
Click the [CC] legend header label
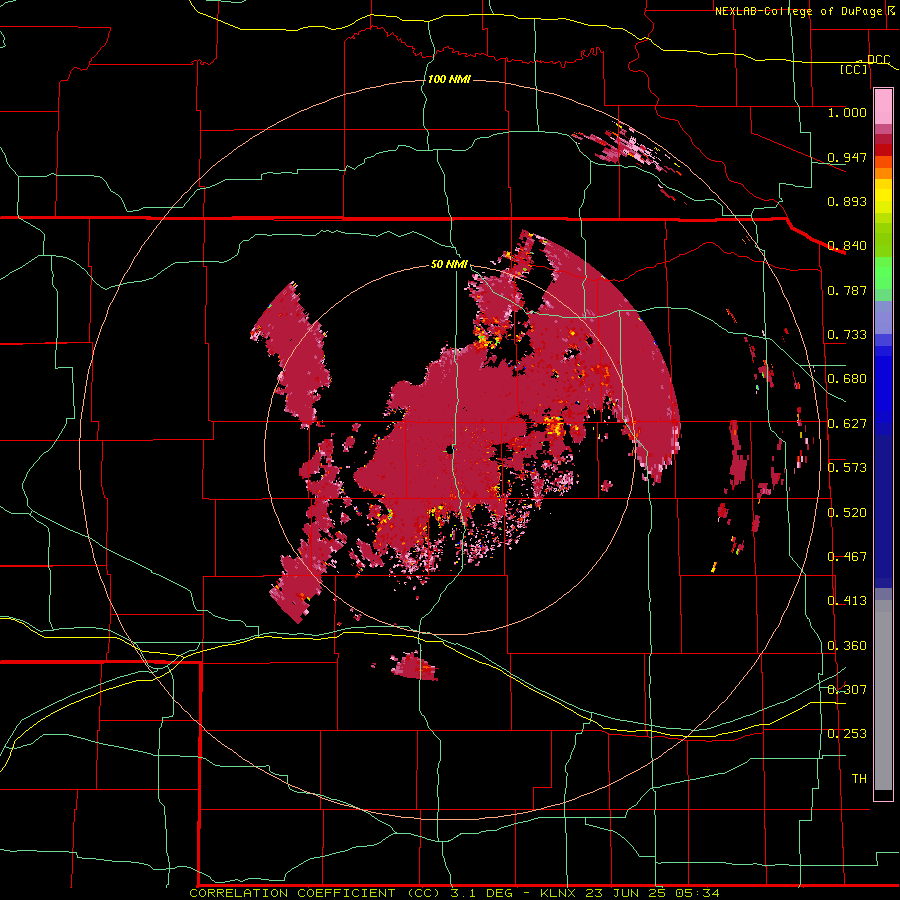pos(854,69)
